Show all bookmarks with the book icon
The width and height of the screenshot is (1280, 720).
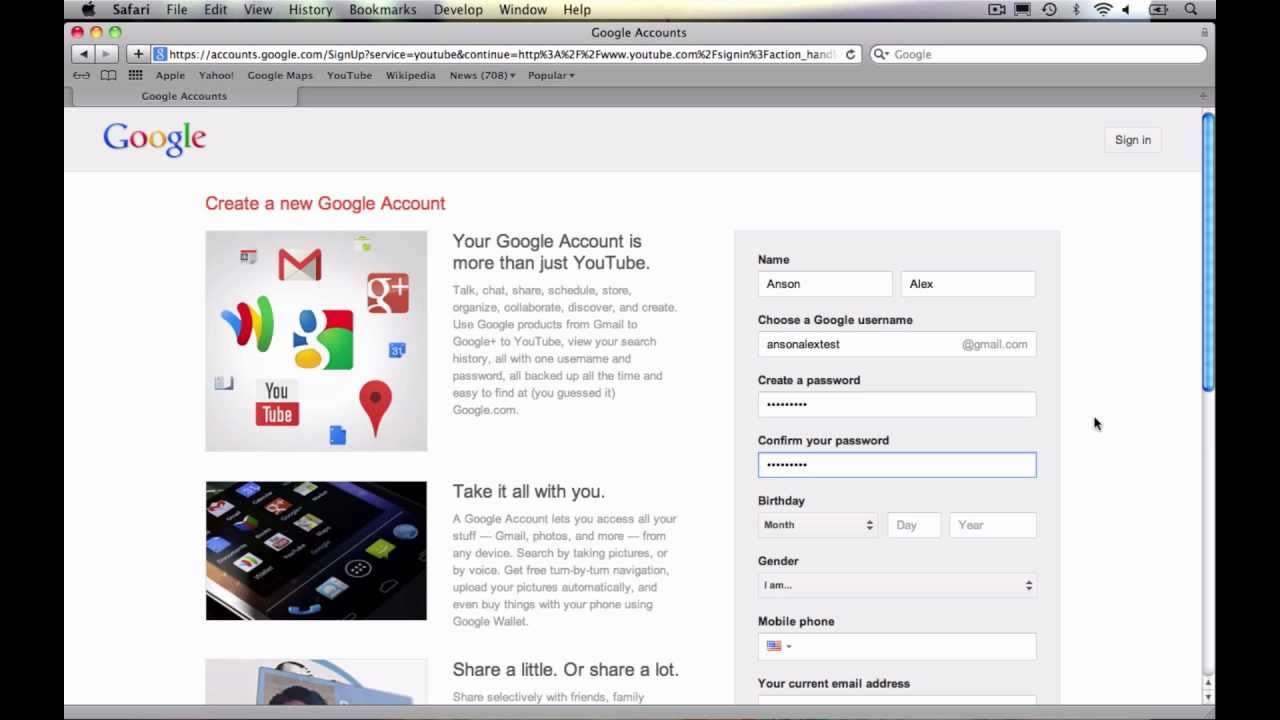click(x=109, y=75)
